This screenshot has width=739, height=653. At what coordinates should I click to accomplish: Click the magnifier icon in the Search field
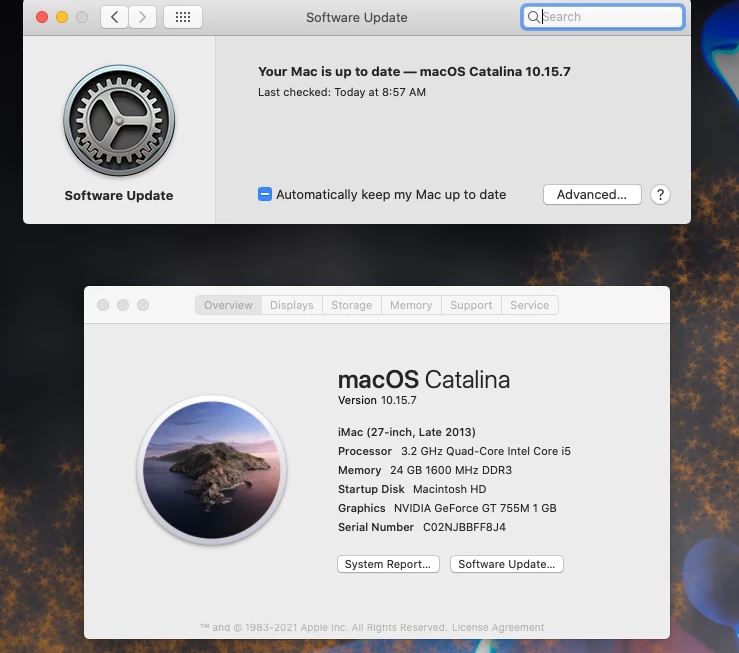pos(533,17)
